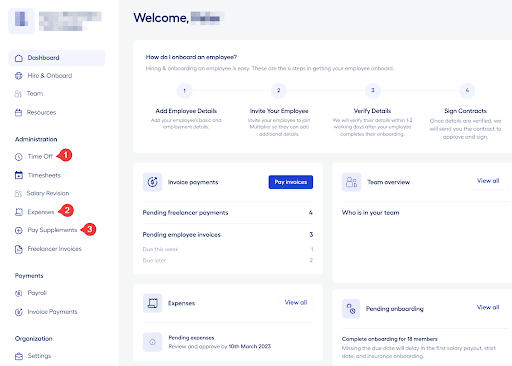Click the Team overview card icon
The width and height of the screenshot is (512, 366).
coord(351,182)
